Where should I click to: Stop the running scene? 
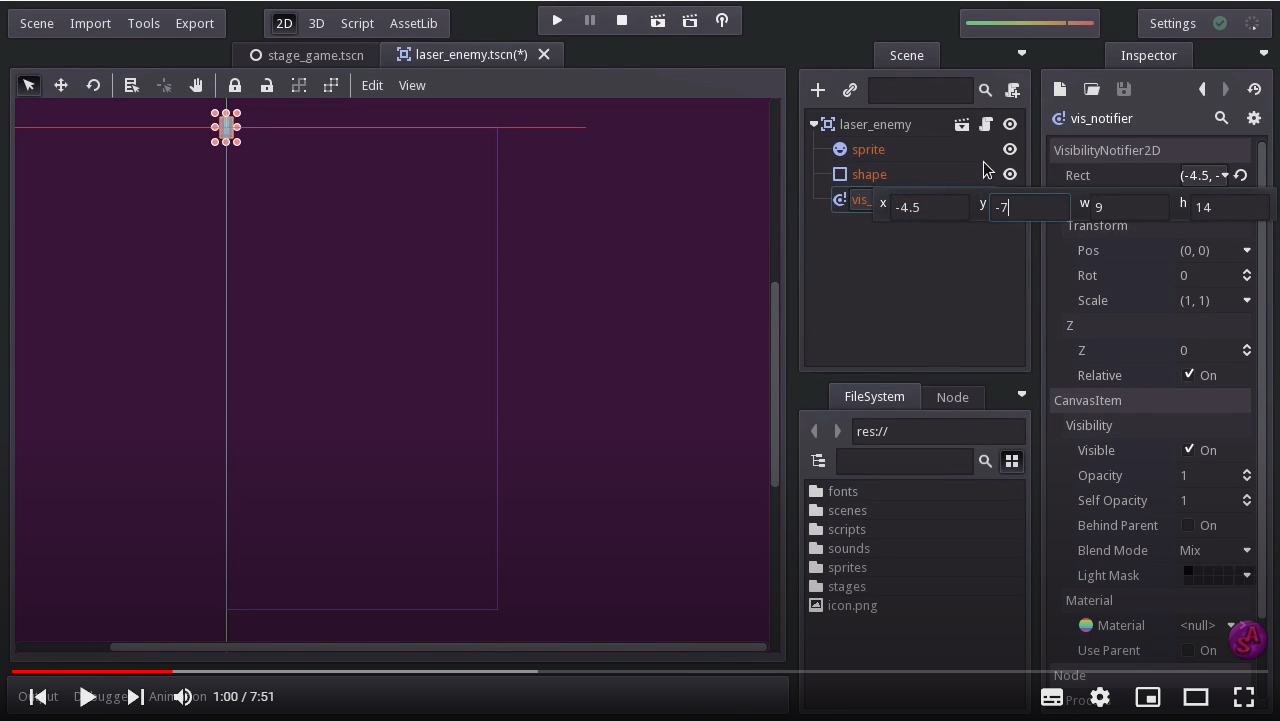click(x=622, y=20)
